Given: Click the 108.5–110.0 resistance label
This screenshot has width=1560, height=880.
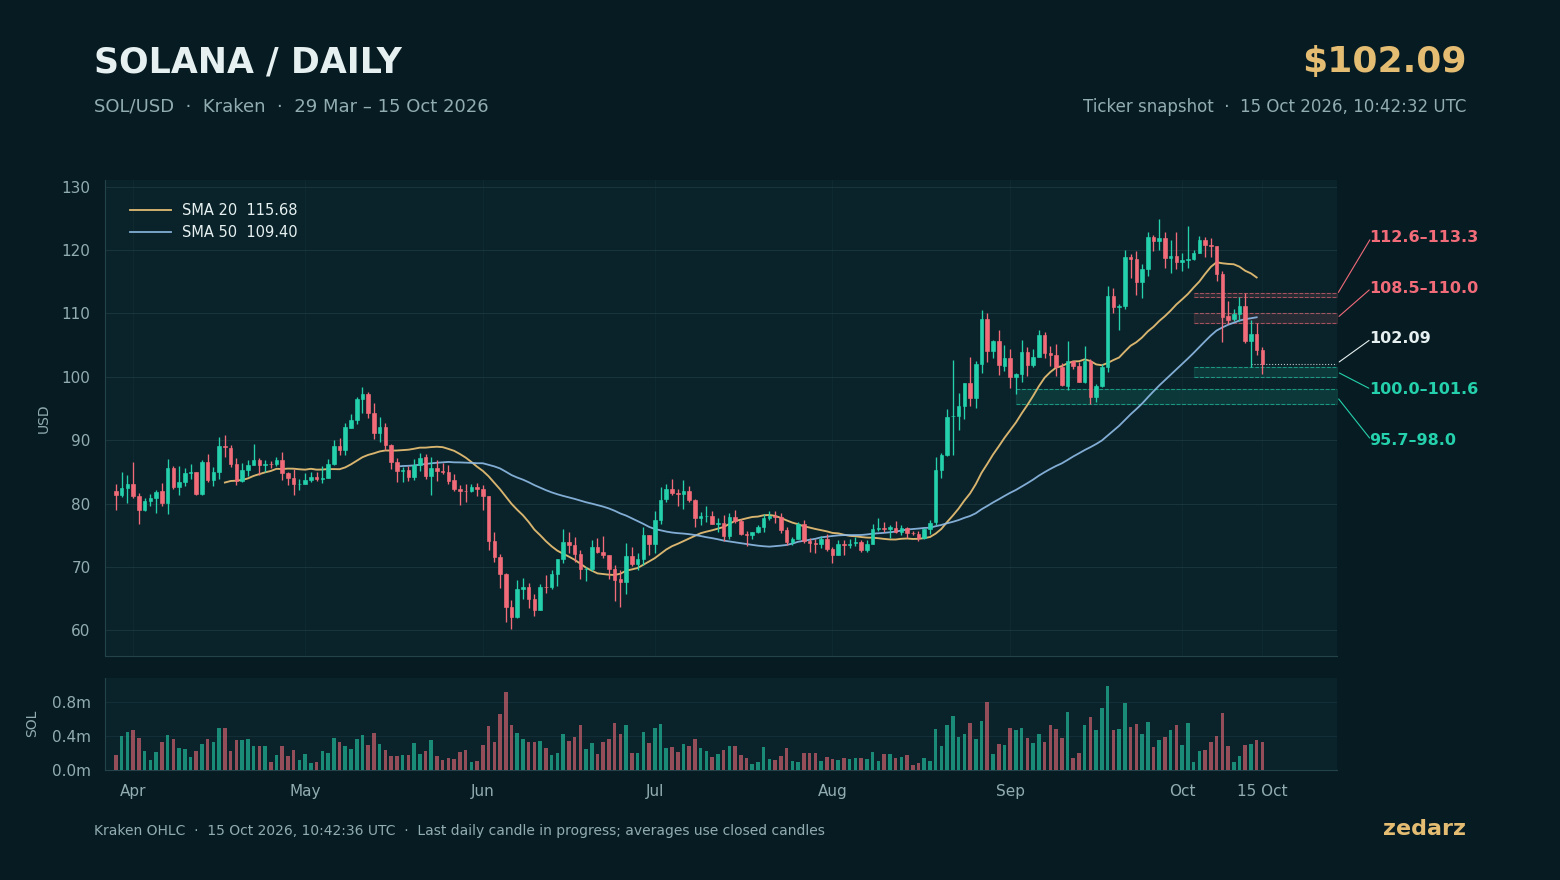Looking at the screenshot, I should point(1423,288).
